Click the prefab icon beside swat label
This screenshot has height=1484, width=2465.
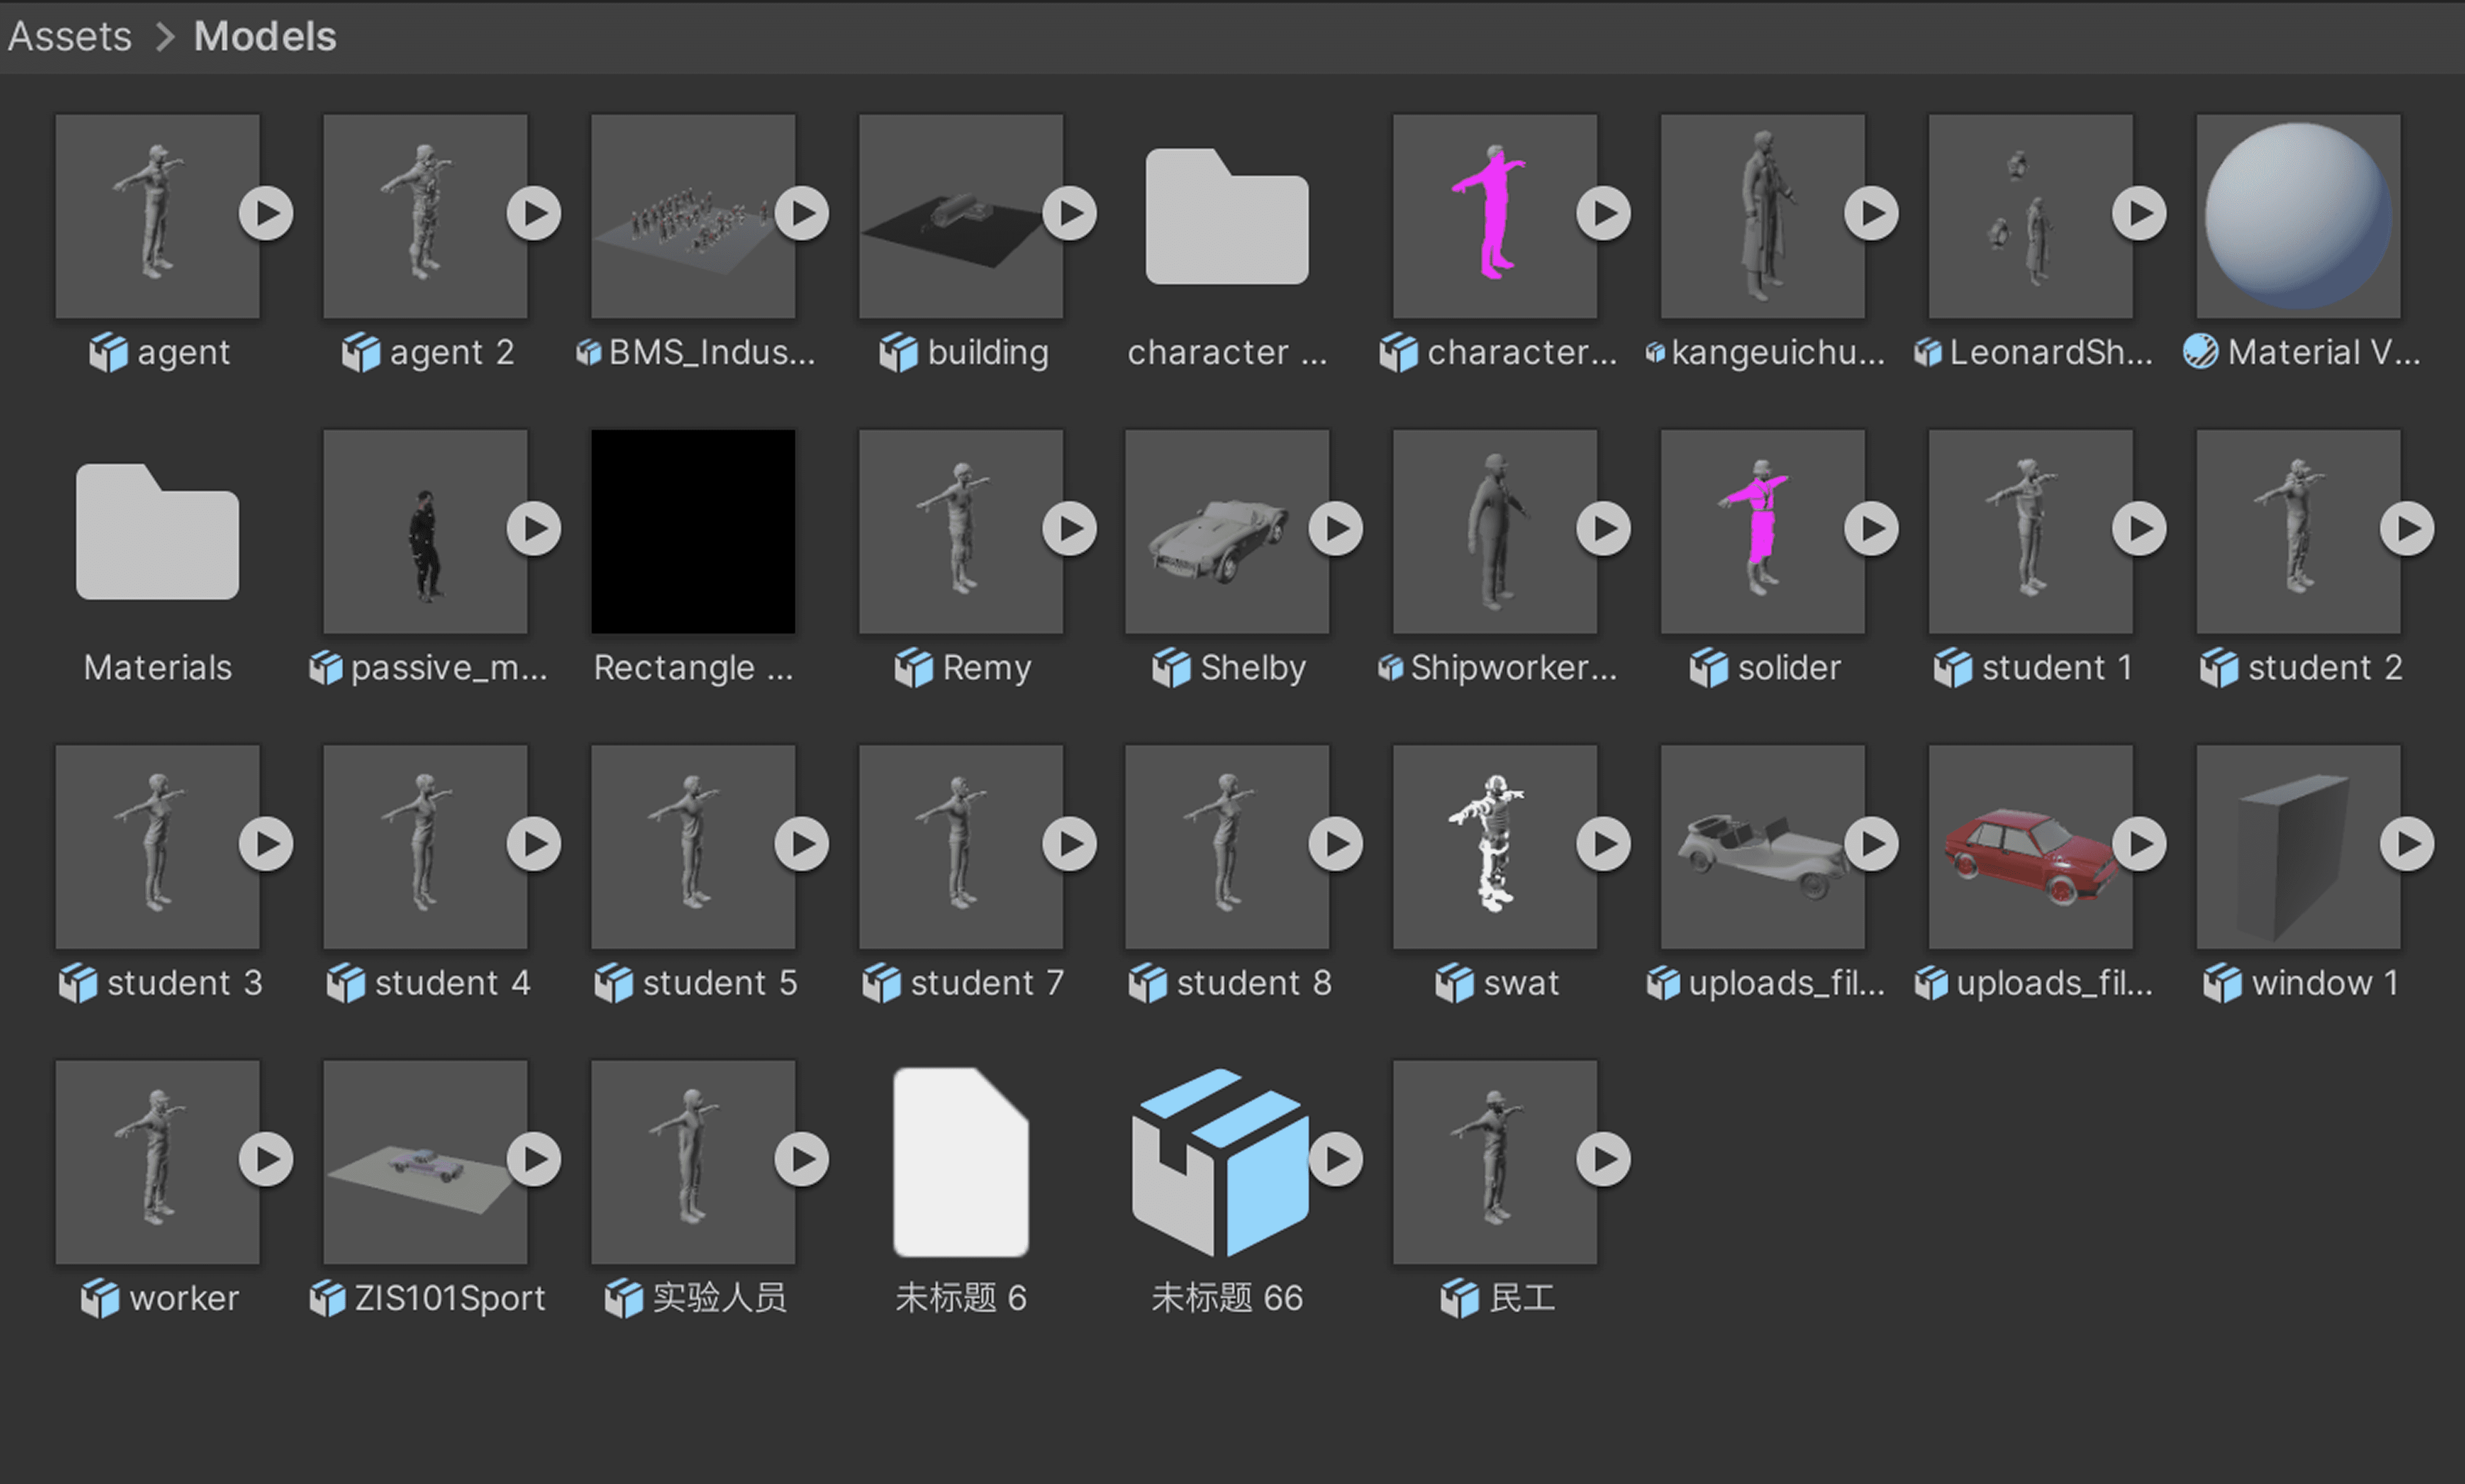1455,984
